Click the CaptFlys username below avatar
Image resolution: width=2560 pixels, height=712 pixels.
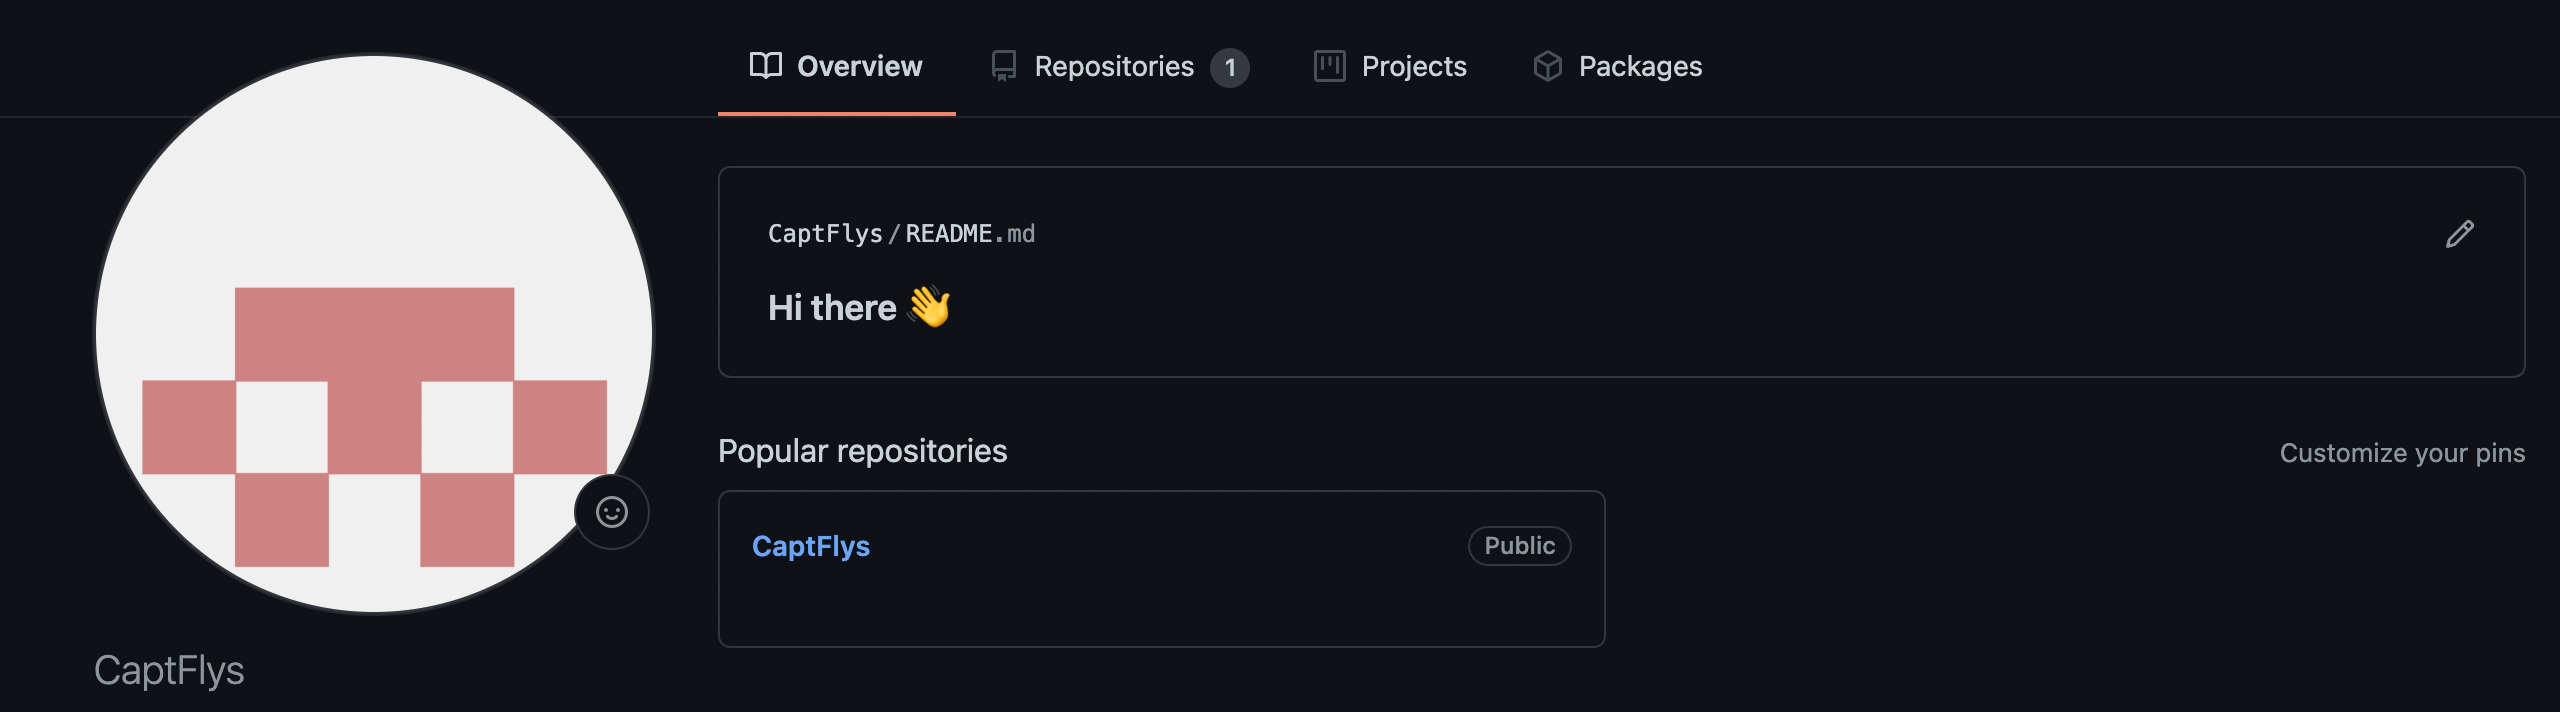tap(169, 670)
